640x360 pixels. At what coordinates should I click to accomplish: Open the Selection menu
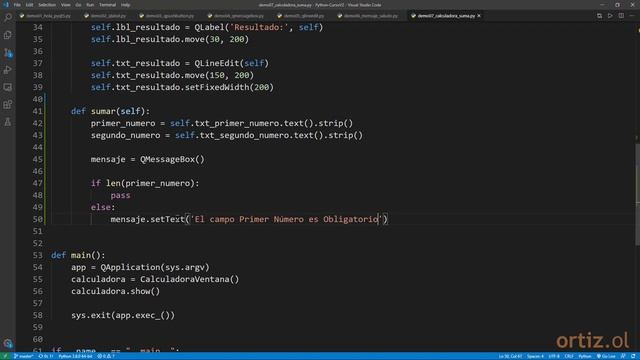(47, 5)
